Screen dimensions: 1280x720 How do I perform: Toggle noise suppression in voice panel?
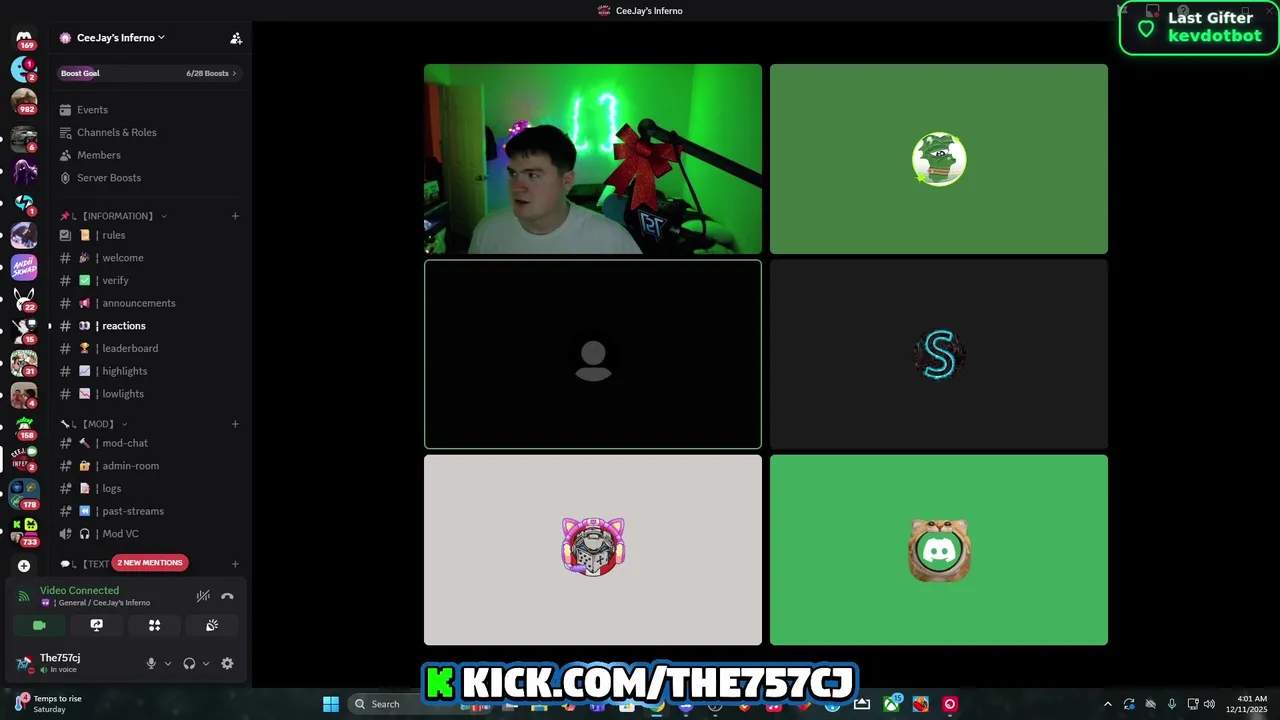(203, 596)
